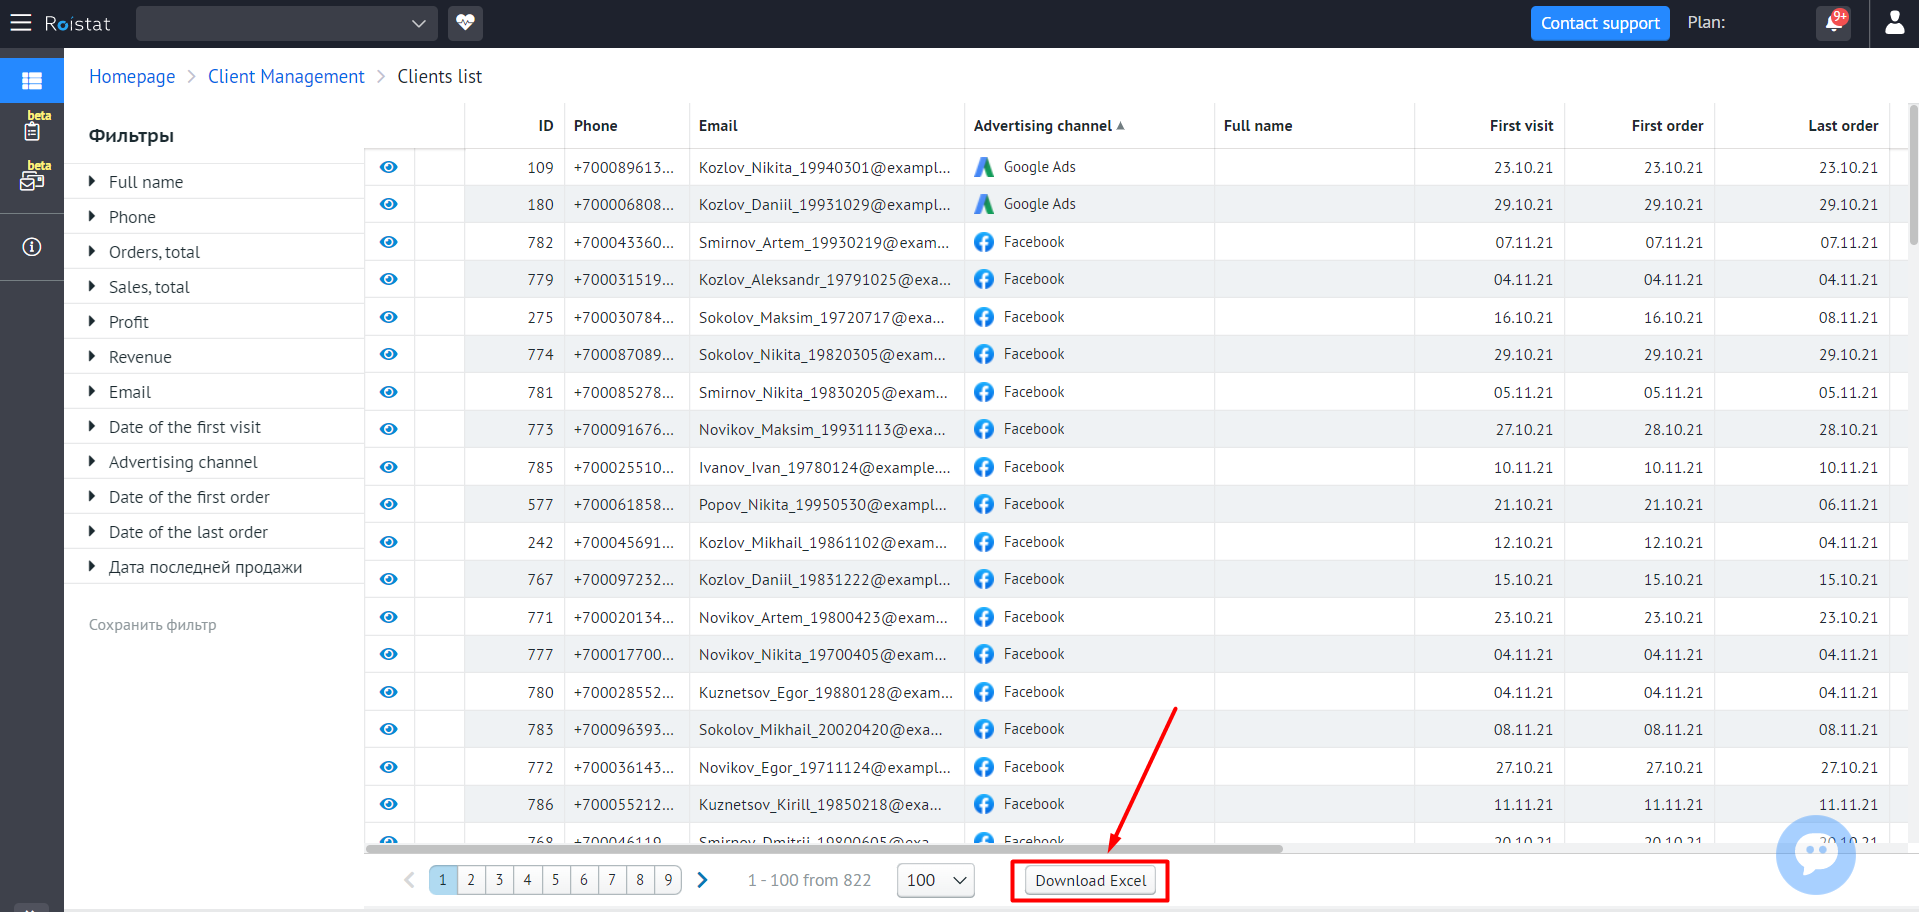Go to page 3
The image size is (1919, 912).
(499, 880)
